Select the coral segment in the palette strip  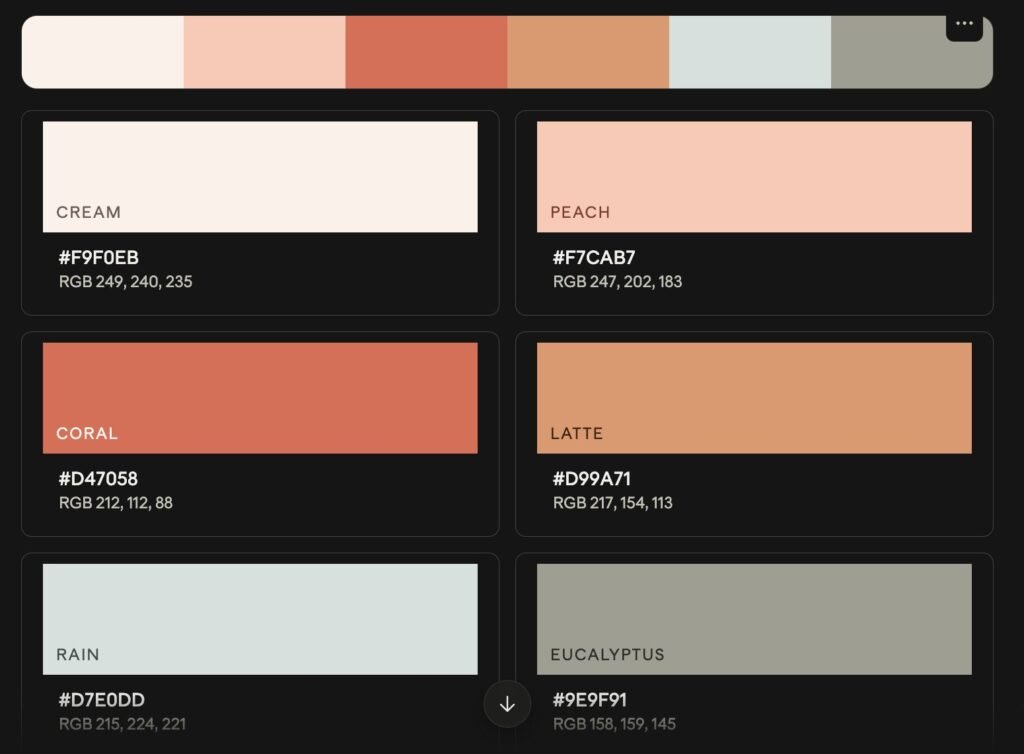426,52
